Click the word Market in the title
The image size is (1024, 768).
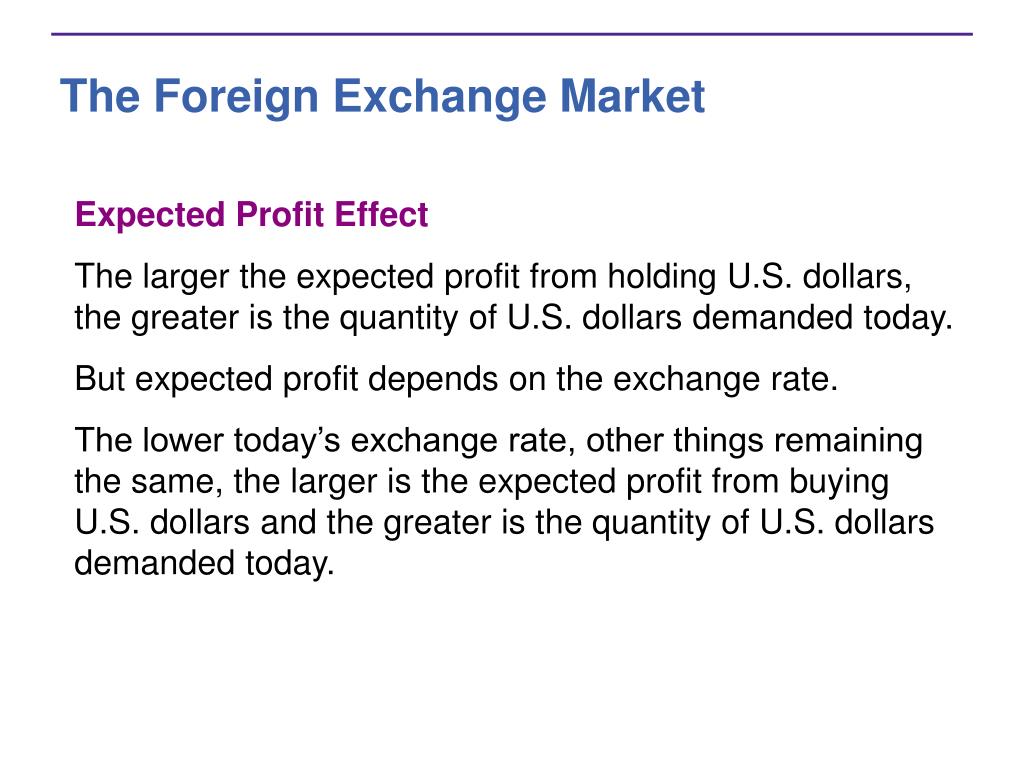632,96
